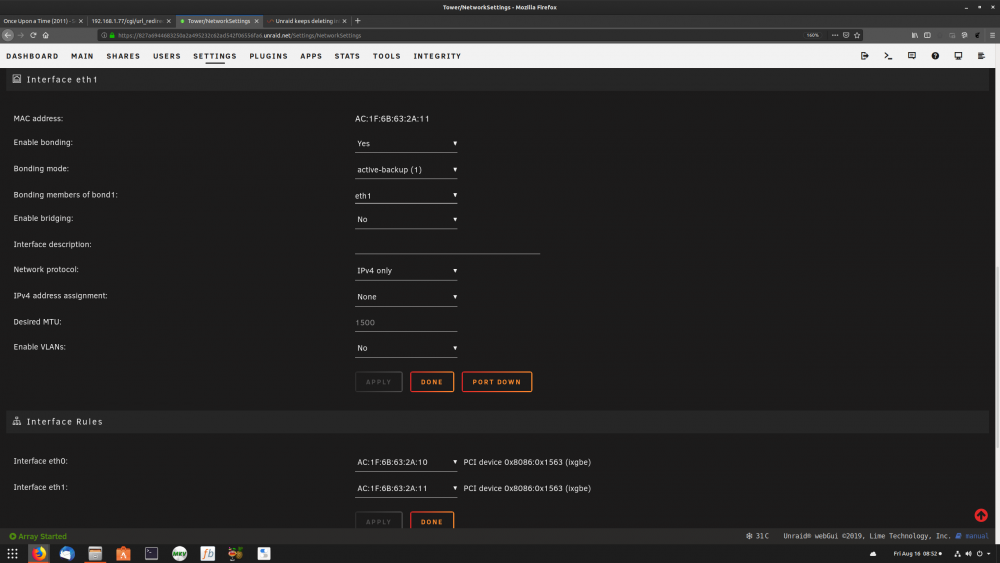Click the 'Array Started' status text
The width and height of the screenshot is (1000, 563).
click(x=42, y=536)
